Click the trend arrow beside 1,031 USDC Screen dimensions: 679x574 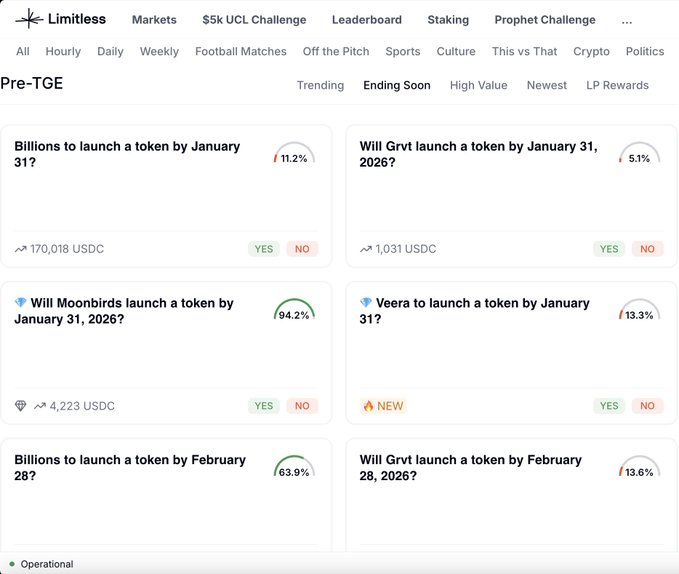[x=366, y=249]
